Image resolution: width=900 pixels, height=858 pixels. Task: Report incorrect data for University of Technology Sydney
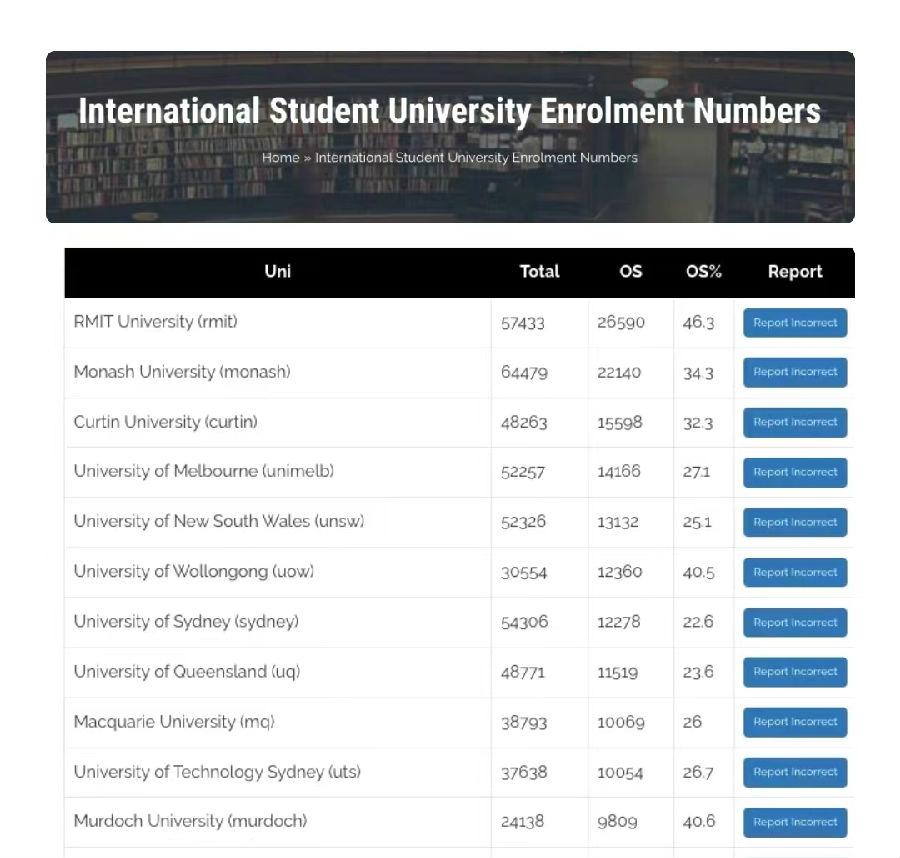795,772
